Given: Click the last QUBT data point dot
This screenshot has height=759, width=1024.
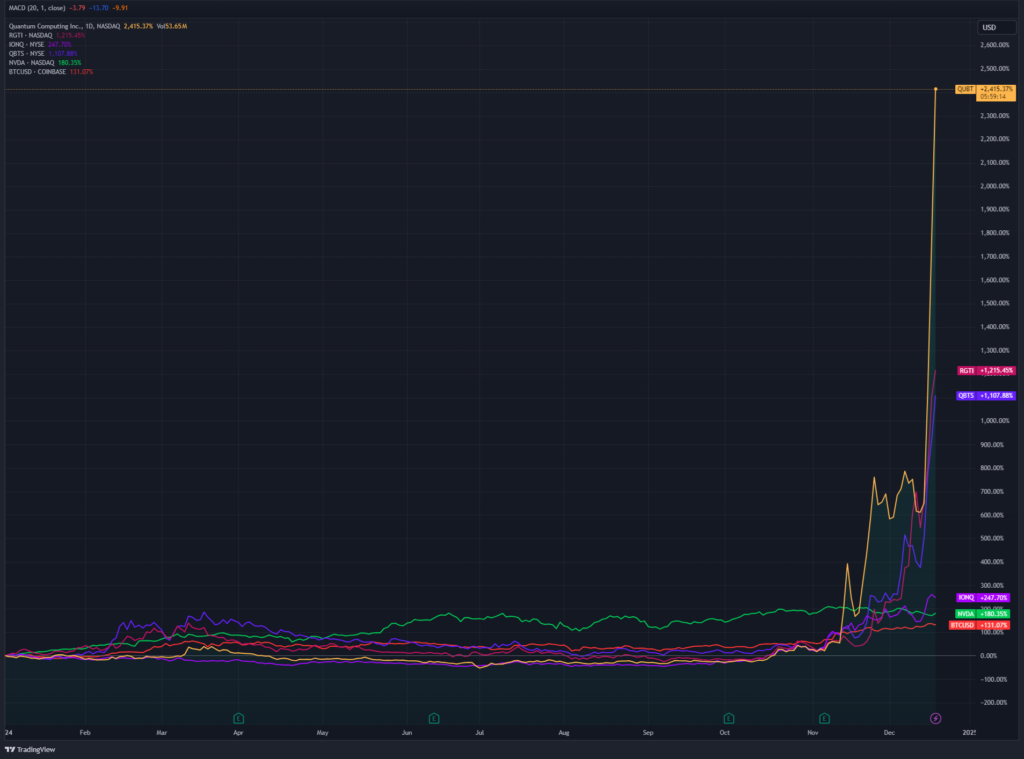Looking at the screenshot, I should [936, 89].
